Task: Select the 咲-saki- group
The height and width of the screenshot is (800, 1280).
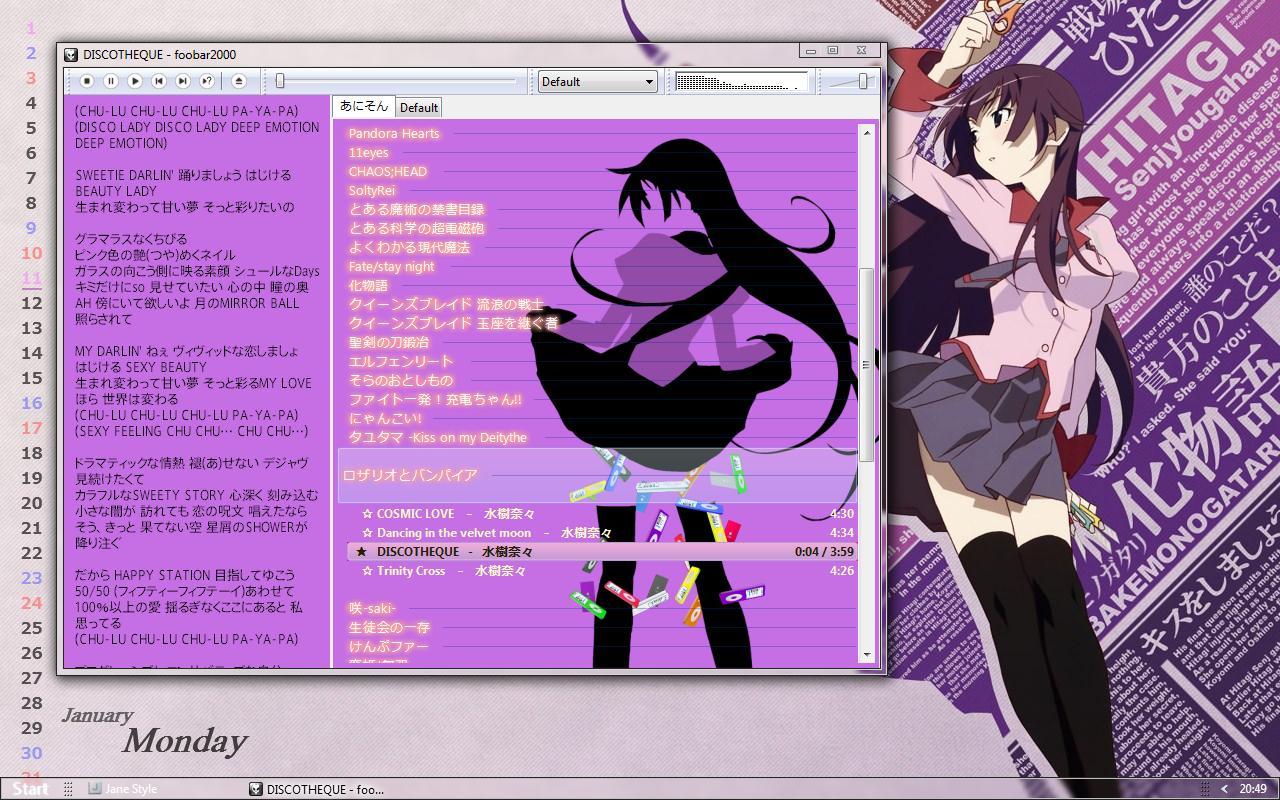Action: [372, 608]
